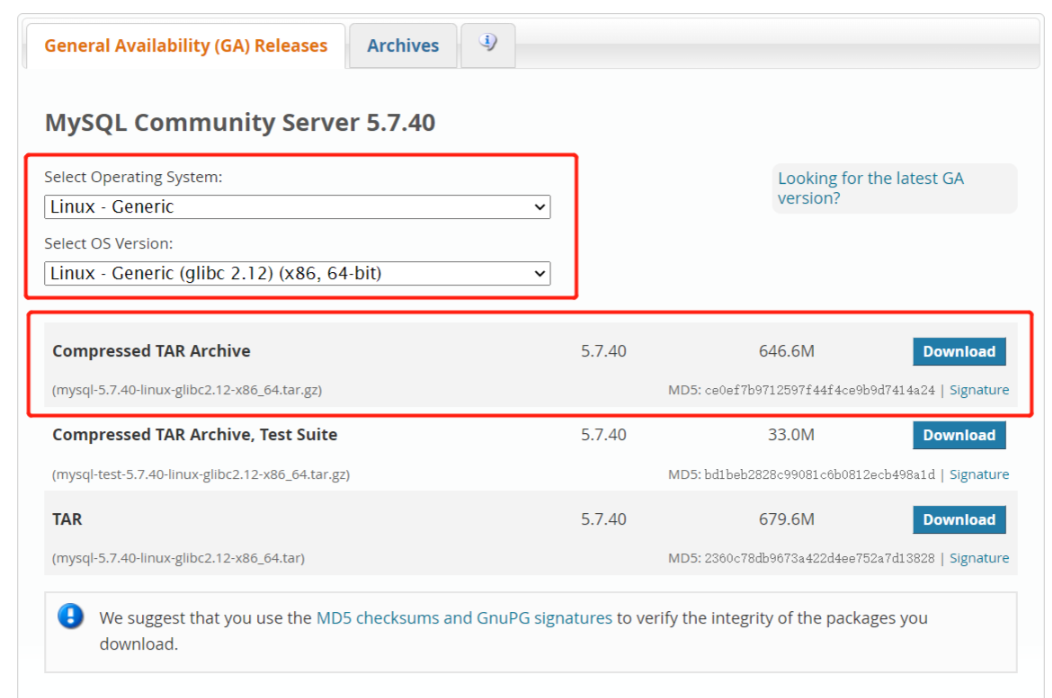Click the mysql-test-5.7.40 tar.gz filename
Viewport: 1052px width, 698px height.
[x=201, y=474]
